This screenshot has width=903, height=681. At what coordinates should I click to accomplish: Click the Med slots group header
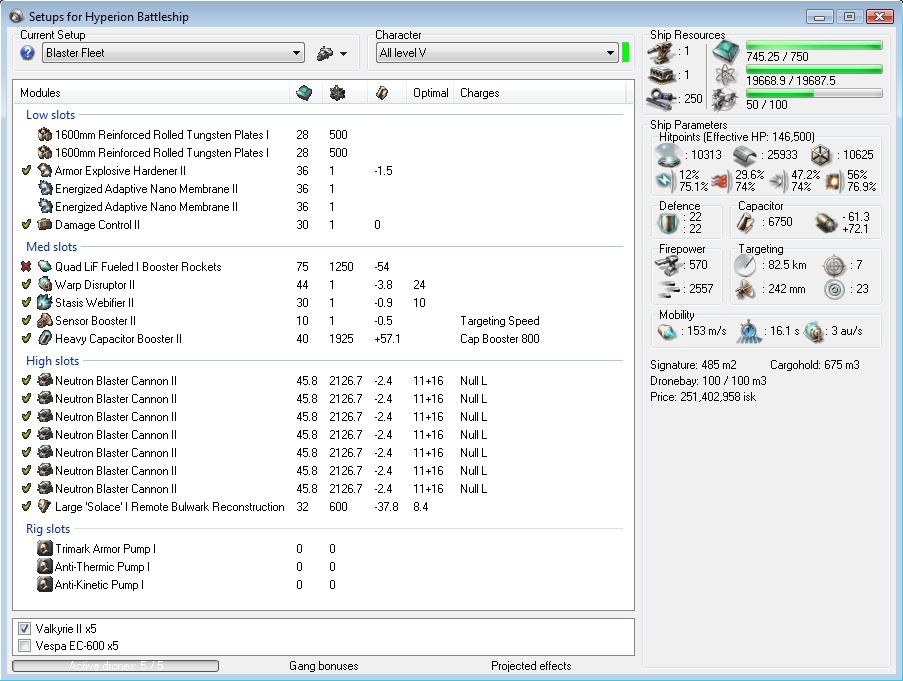[x=51, y=246]
